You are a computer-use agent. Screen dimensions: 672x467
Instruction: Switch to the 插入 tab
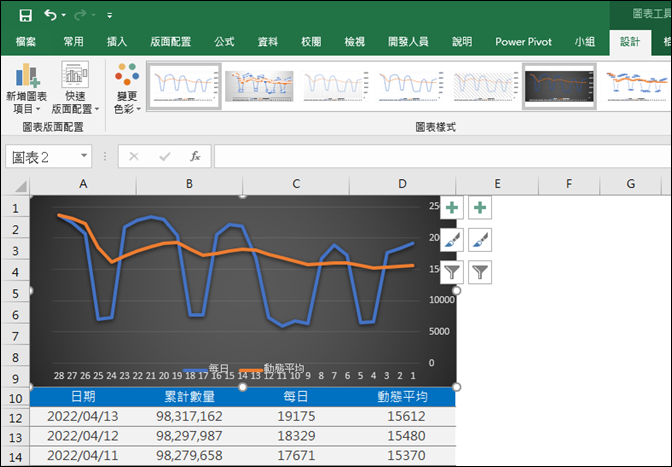point(117,42)
